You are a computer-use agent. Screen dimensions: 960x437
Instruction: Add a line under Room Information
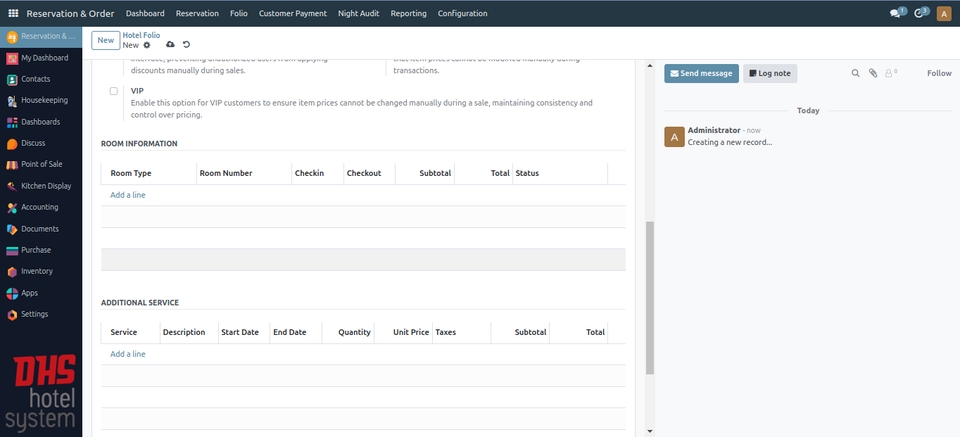pos(128,195)
